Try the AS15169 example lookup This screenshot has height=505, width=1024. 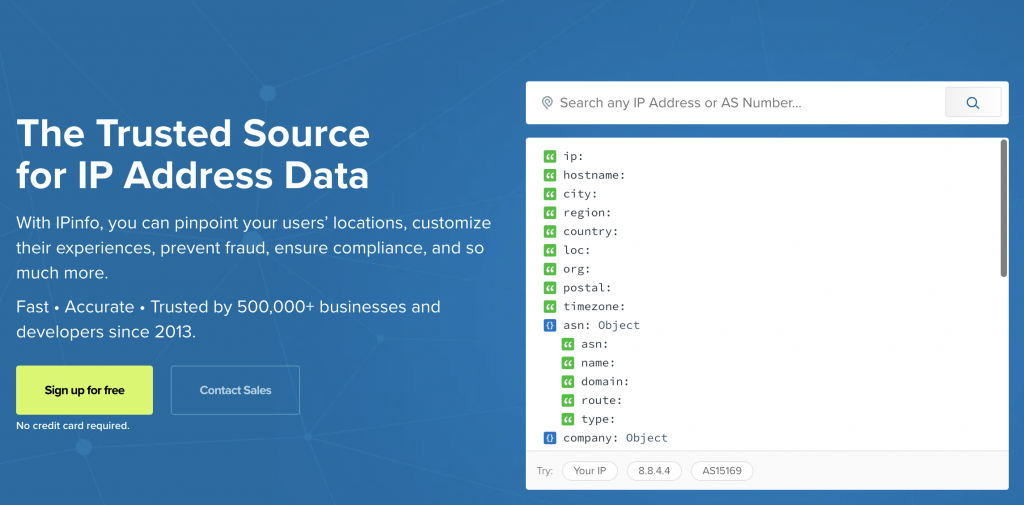tap(722, 470)
